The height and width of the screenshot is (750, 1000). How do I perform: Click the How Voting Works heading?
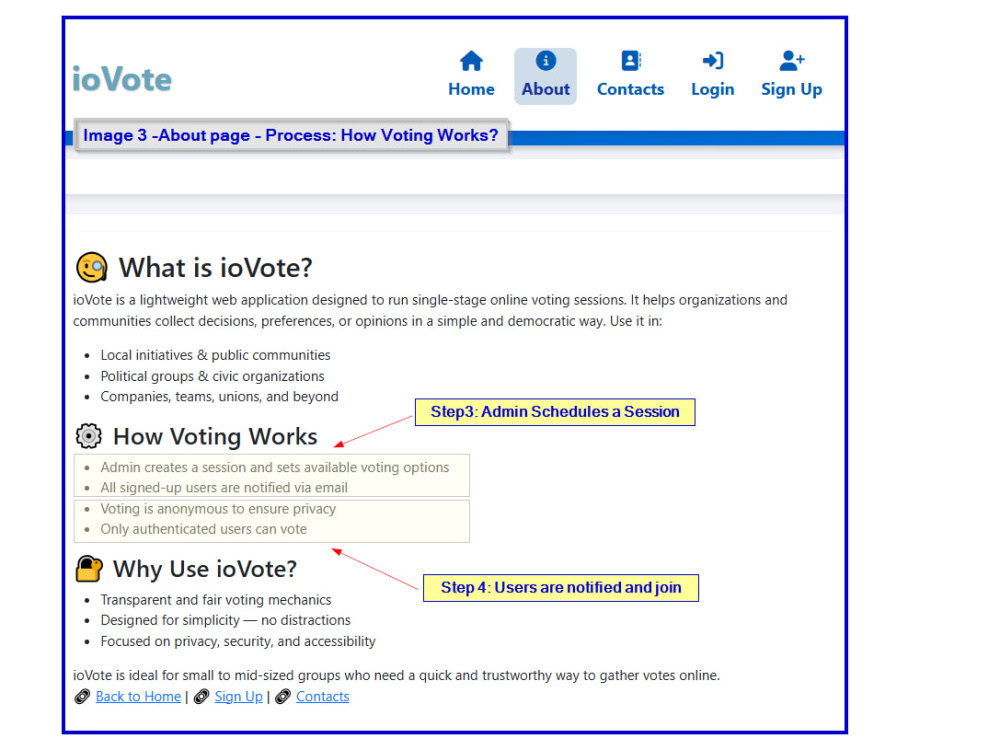coord(215,437)
